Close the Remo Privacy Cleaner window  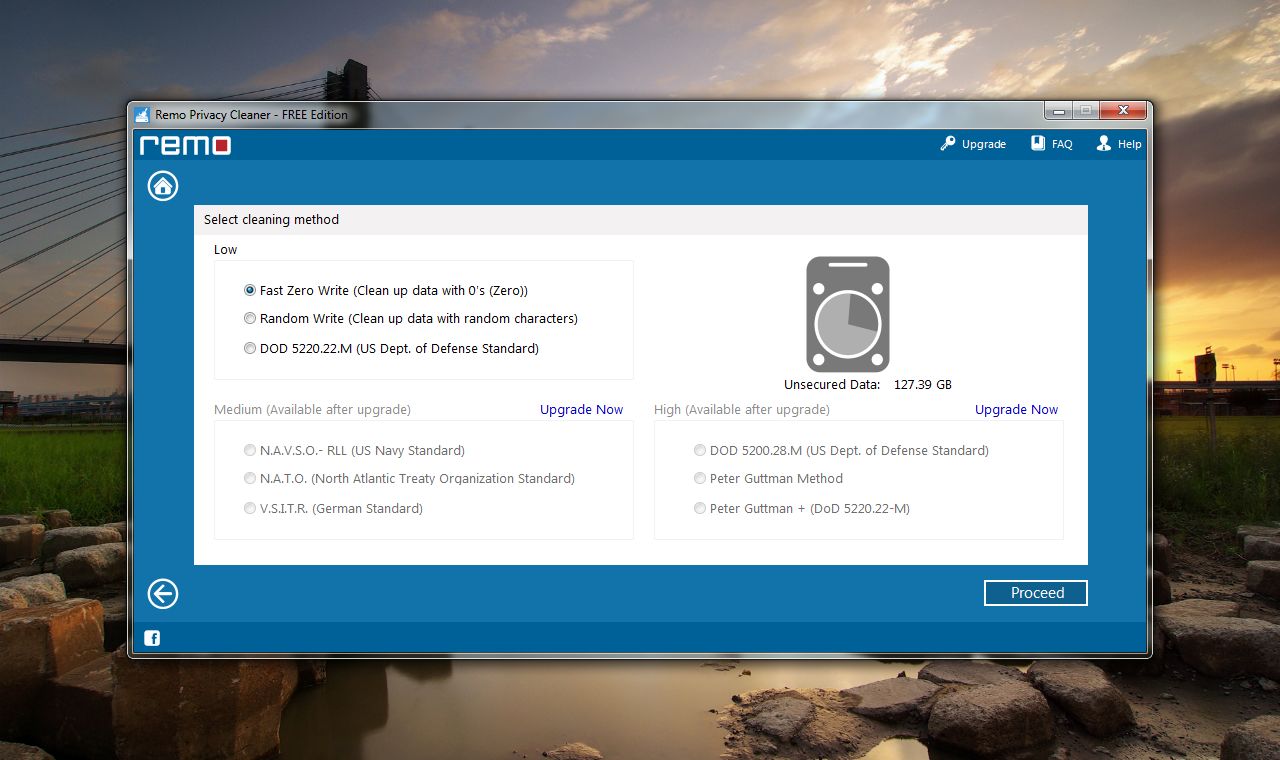[x=1123, y=110]
